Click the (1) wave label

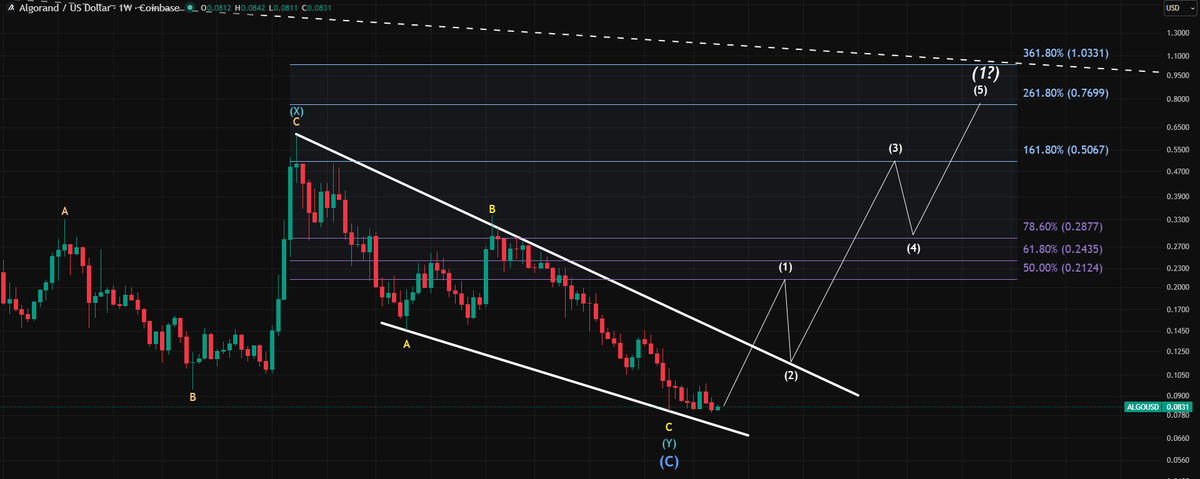coord(786,268)
